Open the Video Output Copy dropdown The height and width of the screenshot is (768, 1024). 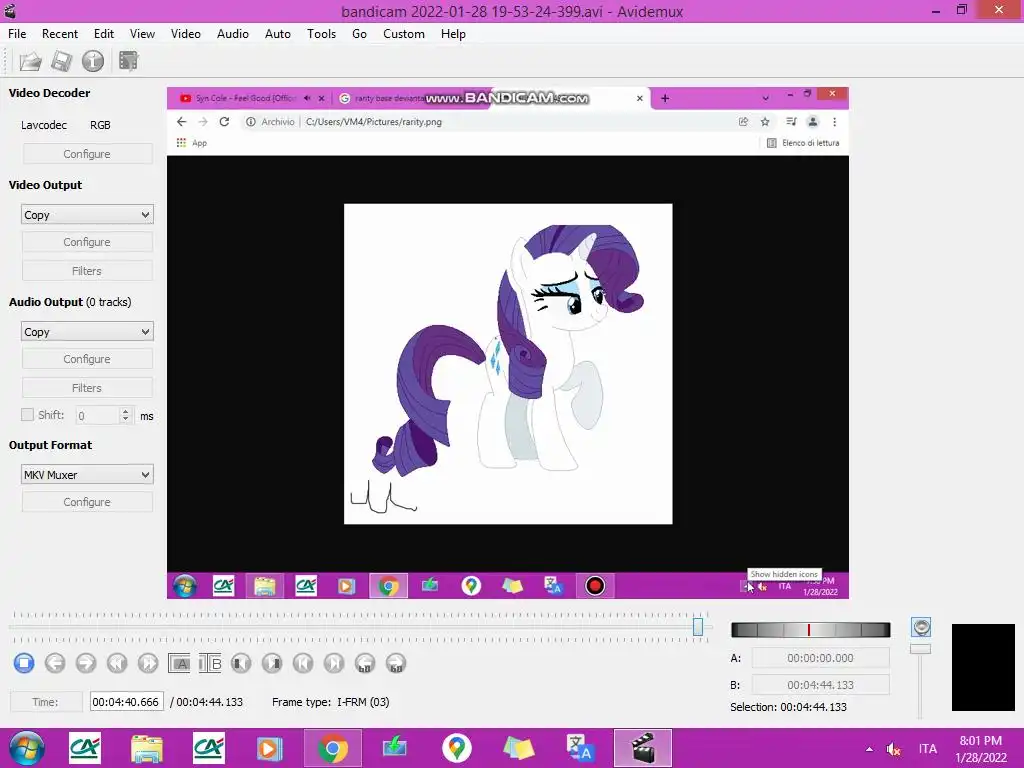pyautogui.click(x=87, y=215)
